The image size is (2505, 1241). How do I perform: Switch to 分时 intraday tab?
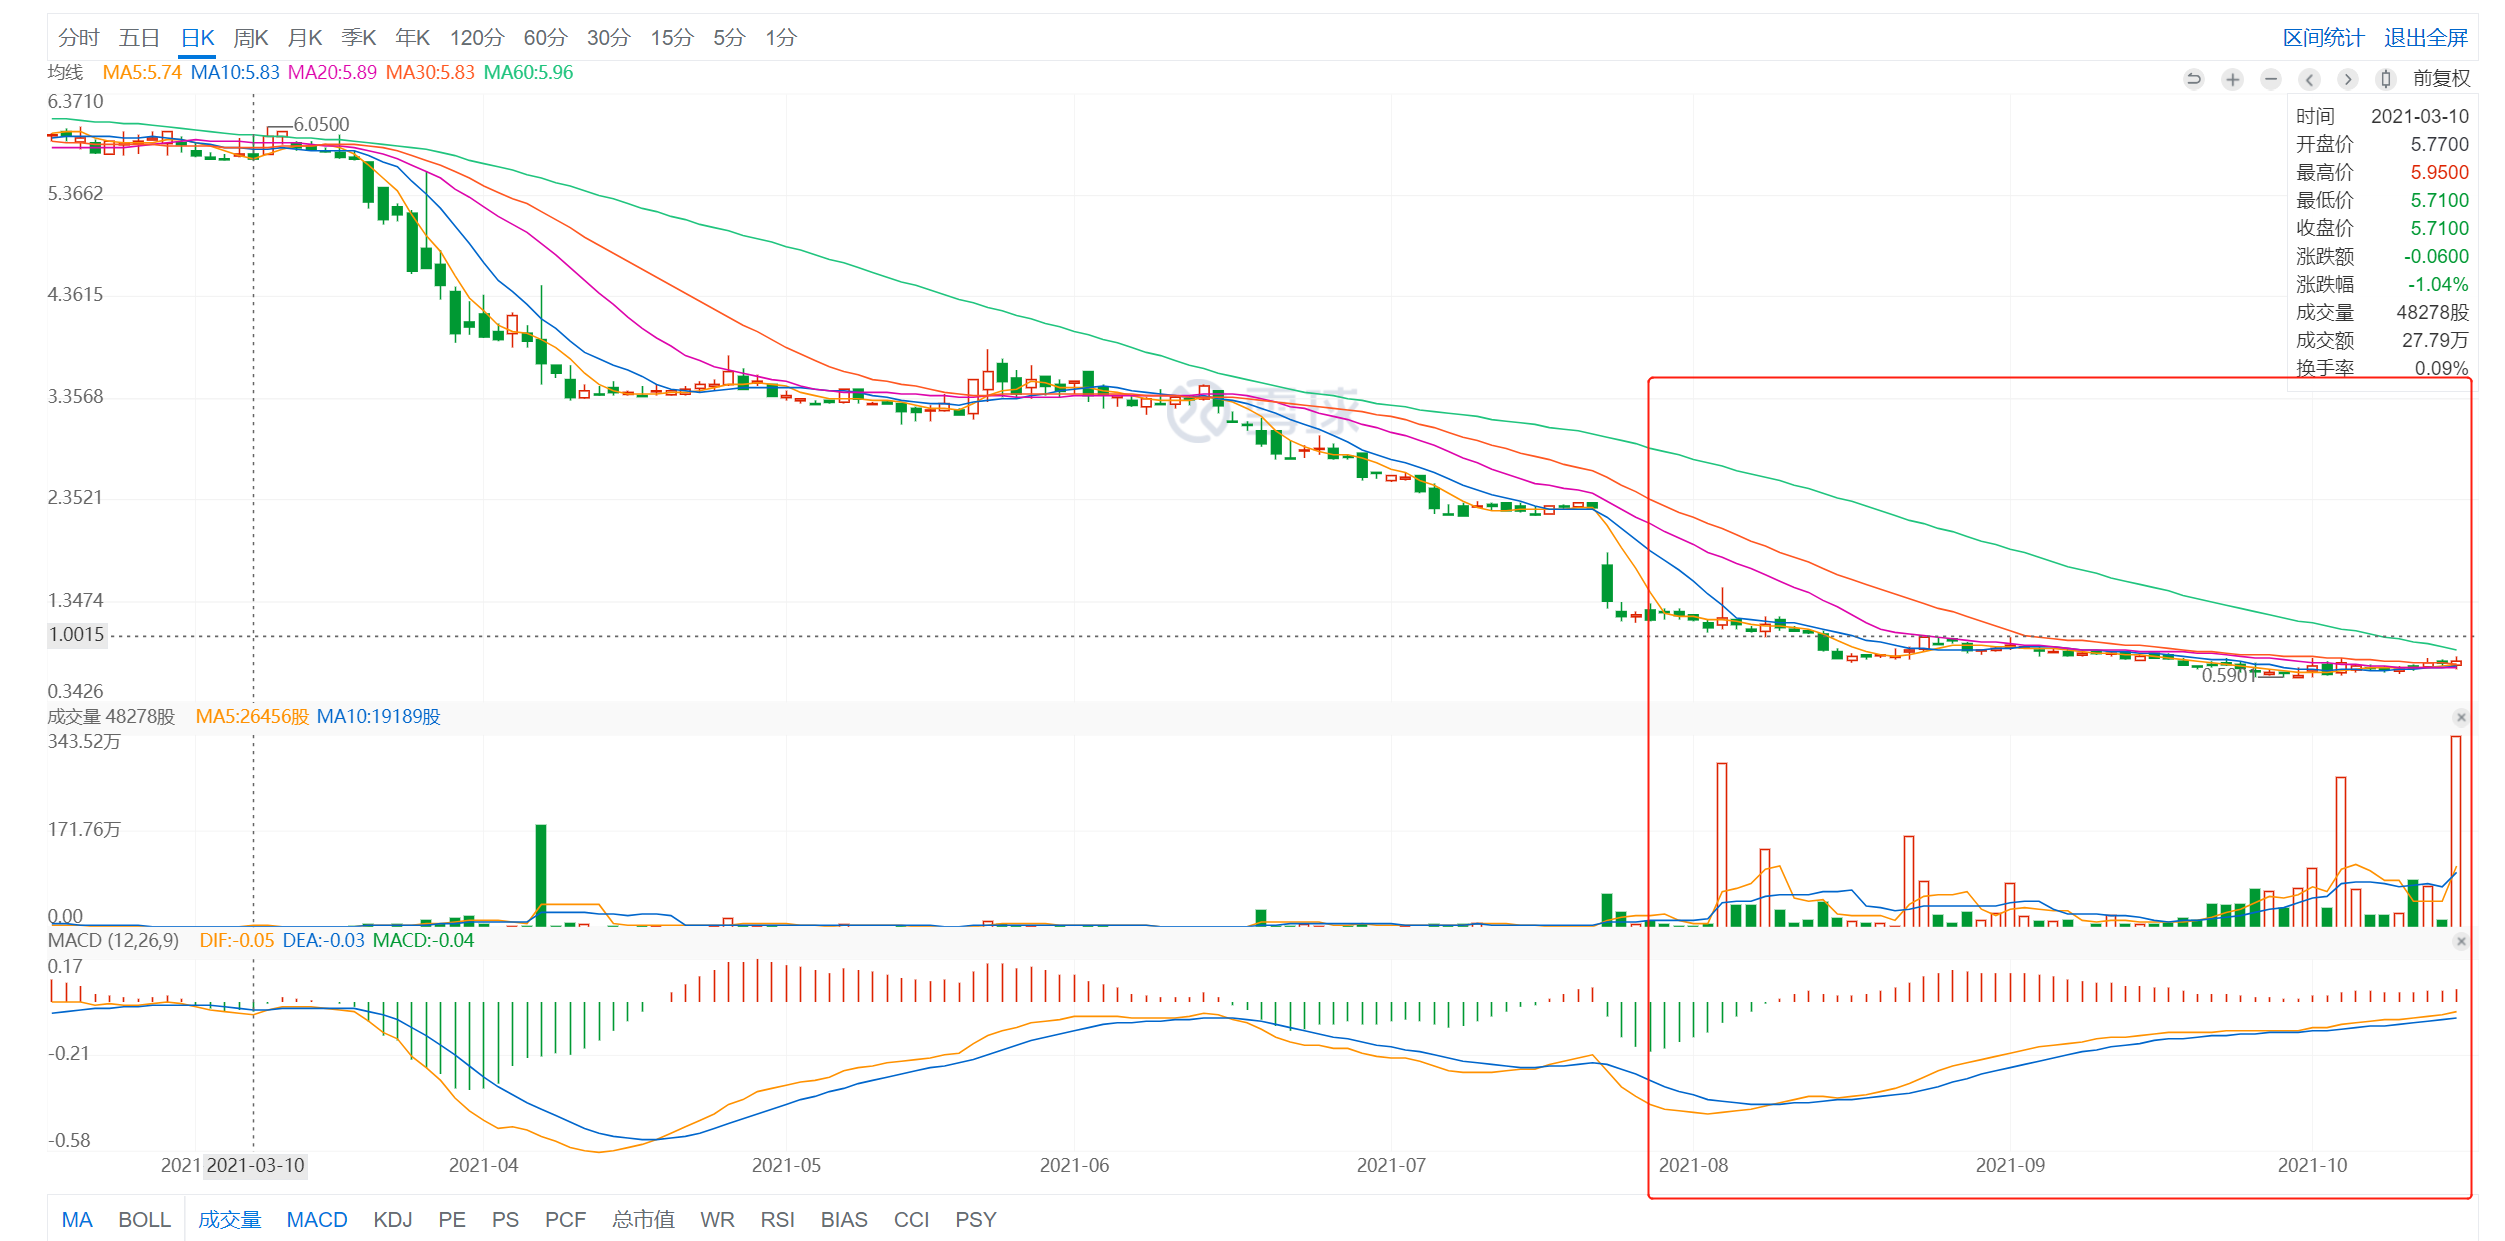click(x=78, y=38)
